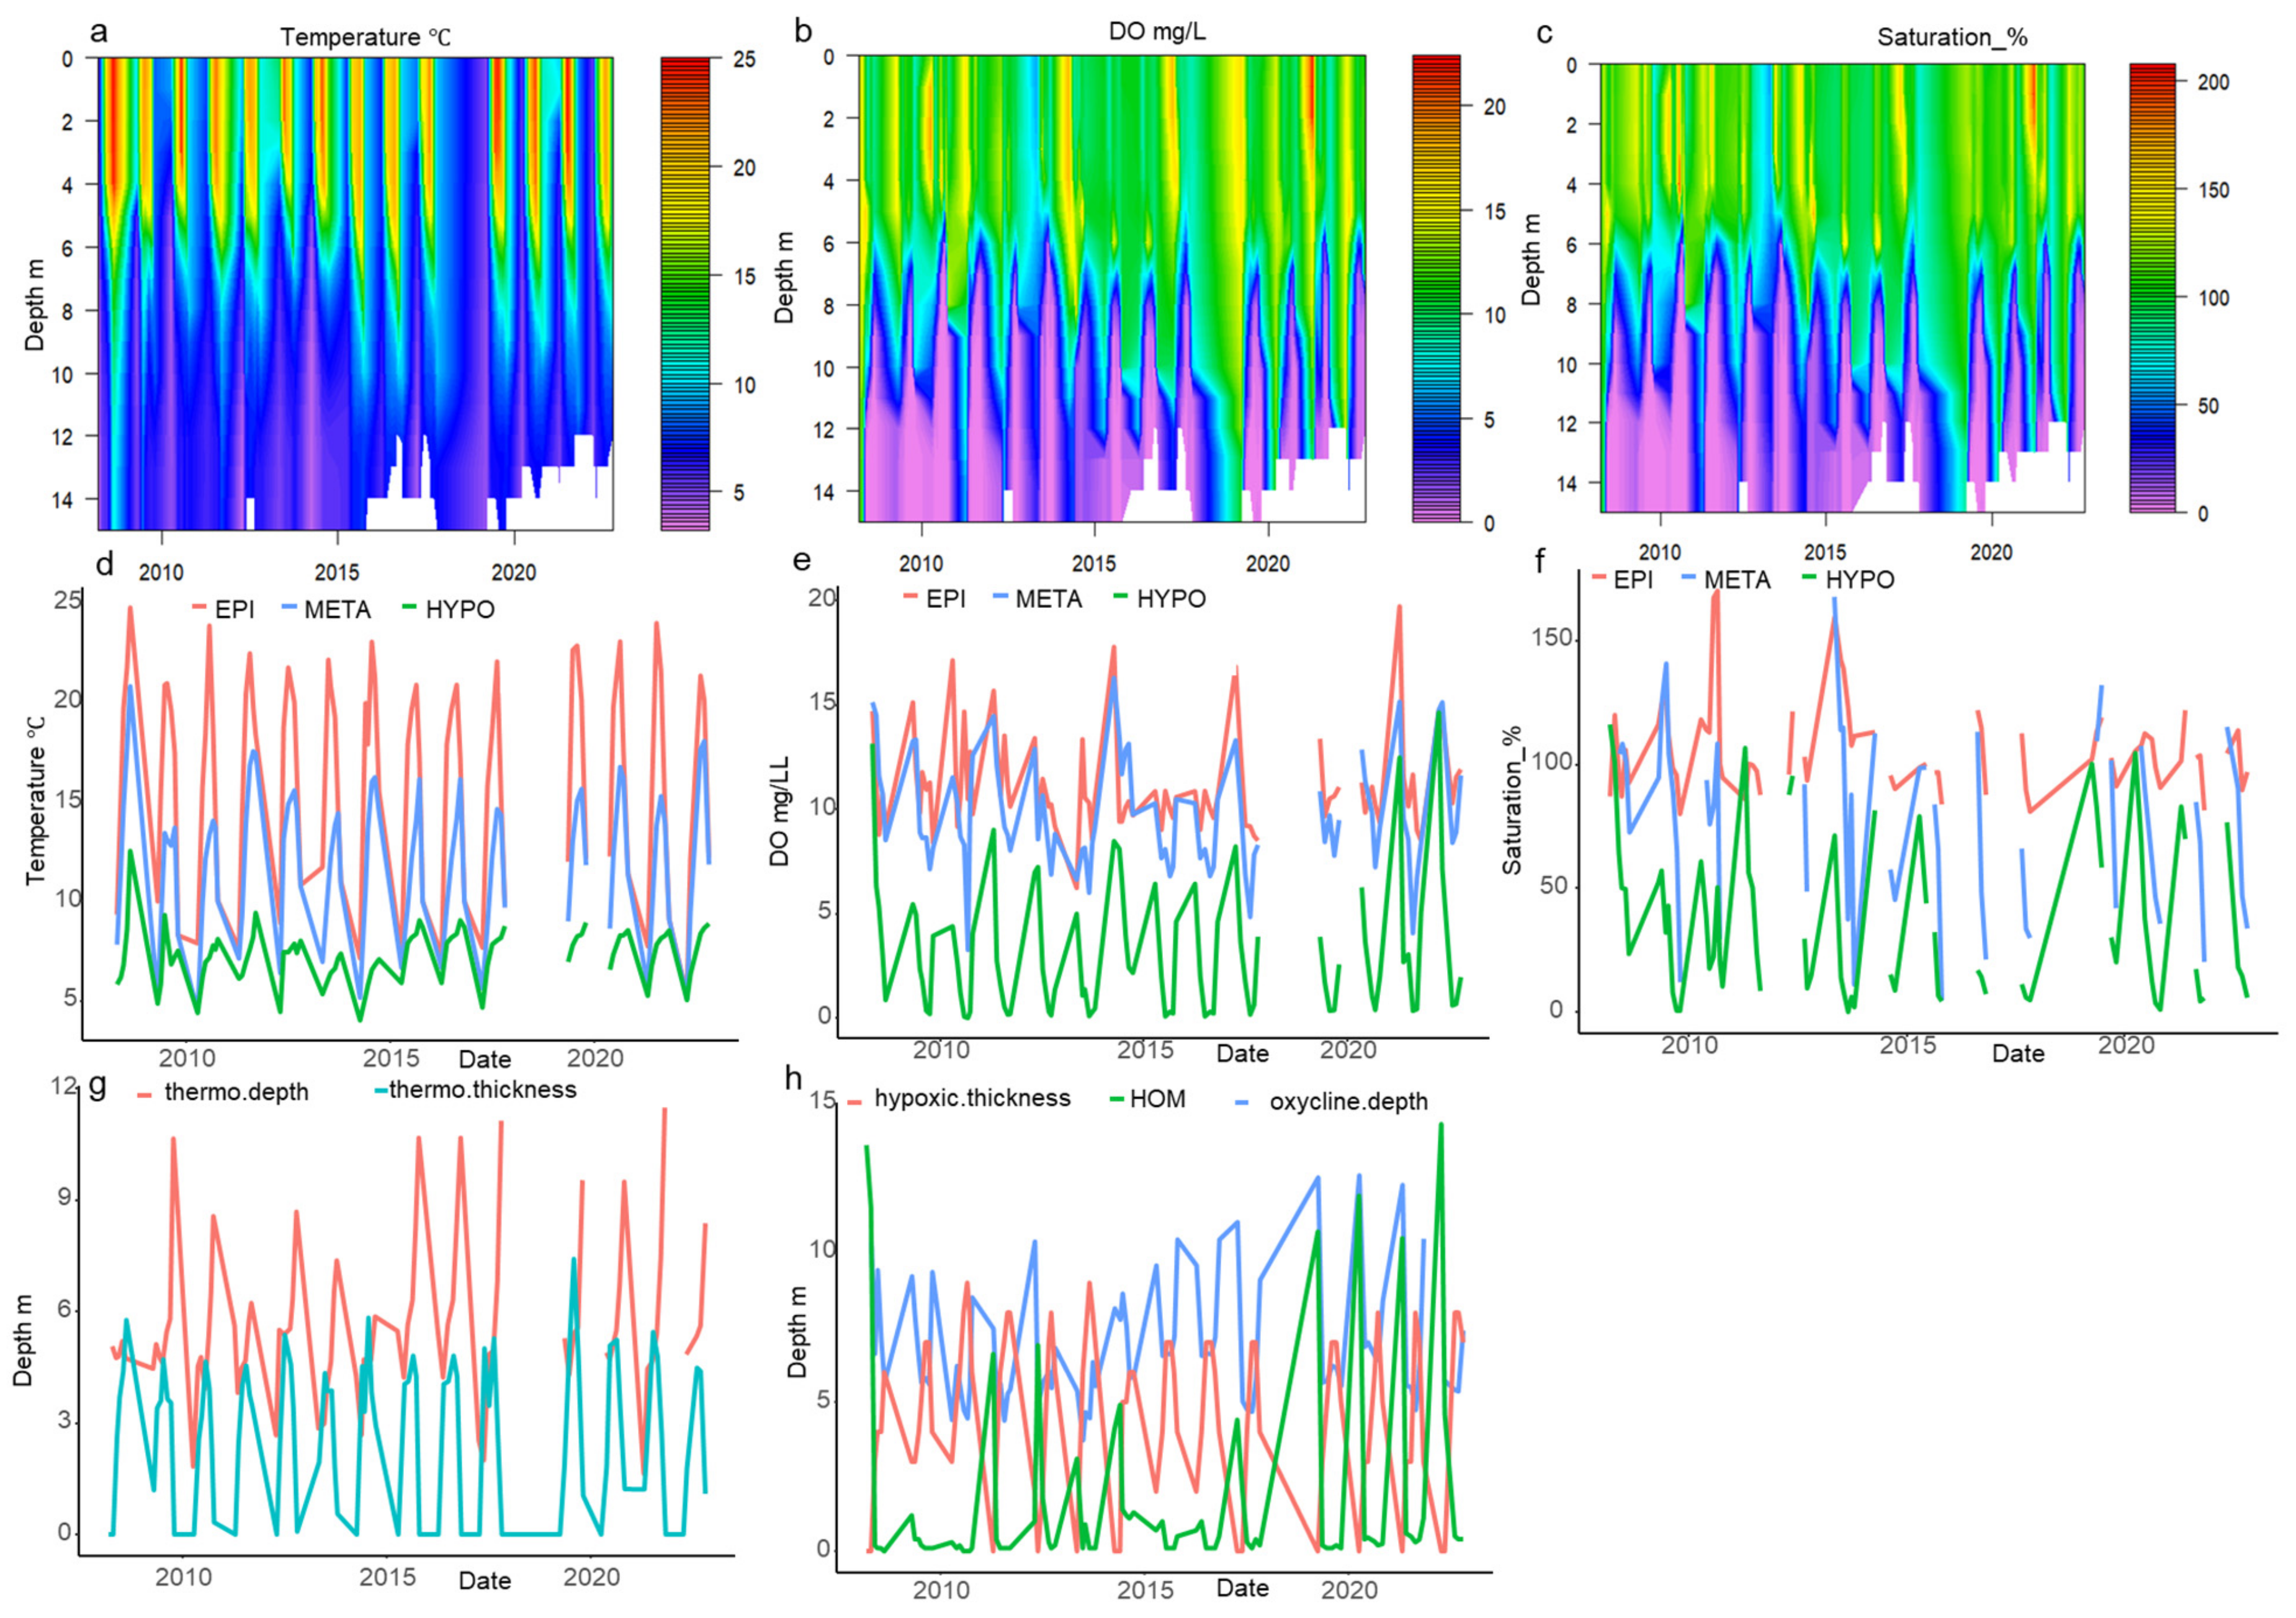The image size is (2296, 1618).
Task: Click the DO heatmap color scale bar
Action: (1436, 288)
